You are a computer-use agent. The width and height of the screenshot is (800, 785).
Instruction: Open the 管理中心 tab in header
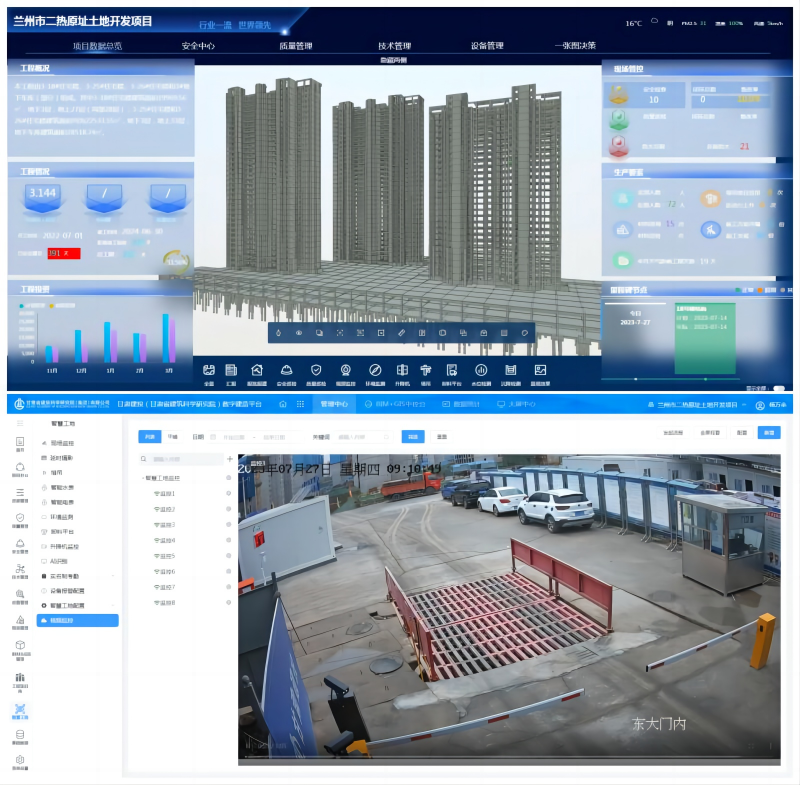tap(334, 405)
